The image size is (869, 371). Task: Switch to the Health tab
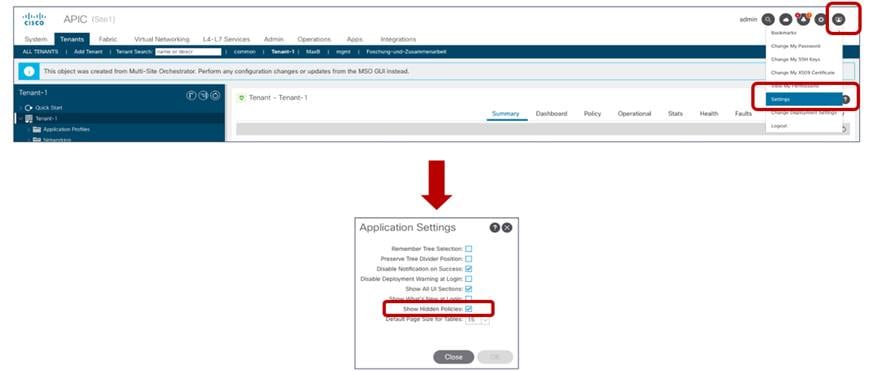[709, 114]
